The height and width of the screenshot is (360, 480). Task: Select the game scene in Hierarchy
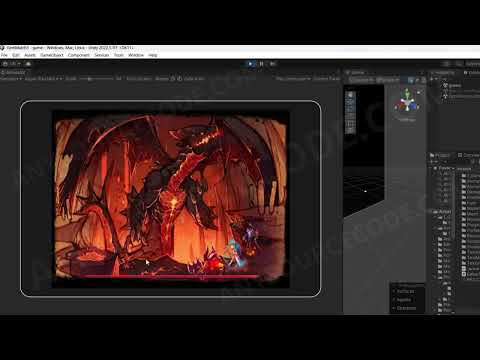[x=454, y=85]
